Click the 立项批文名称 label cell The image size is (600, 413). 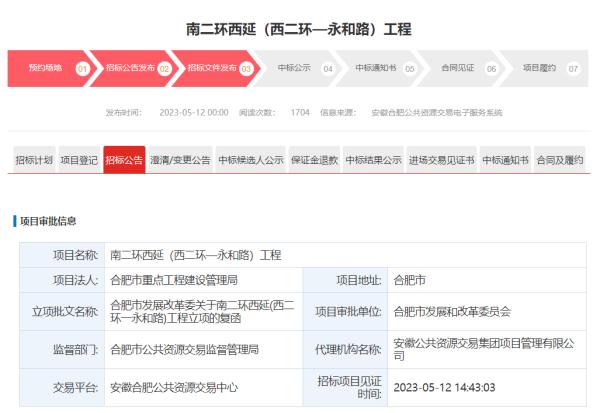[62, 312]
